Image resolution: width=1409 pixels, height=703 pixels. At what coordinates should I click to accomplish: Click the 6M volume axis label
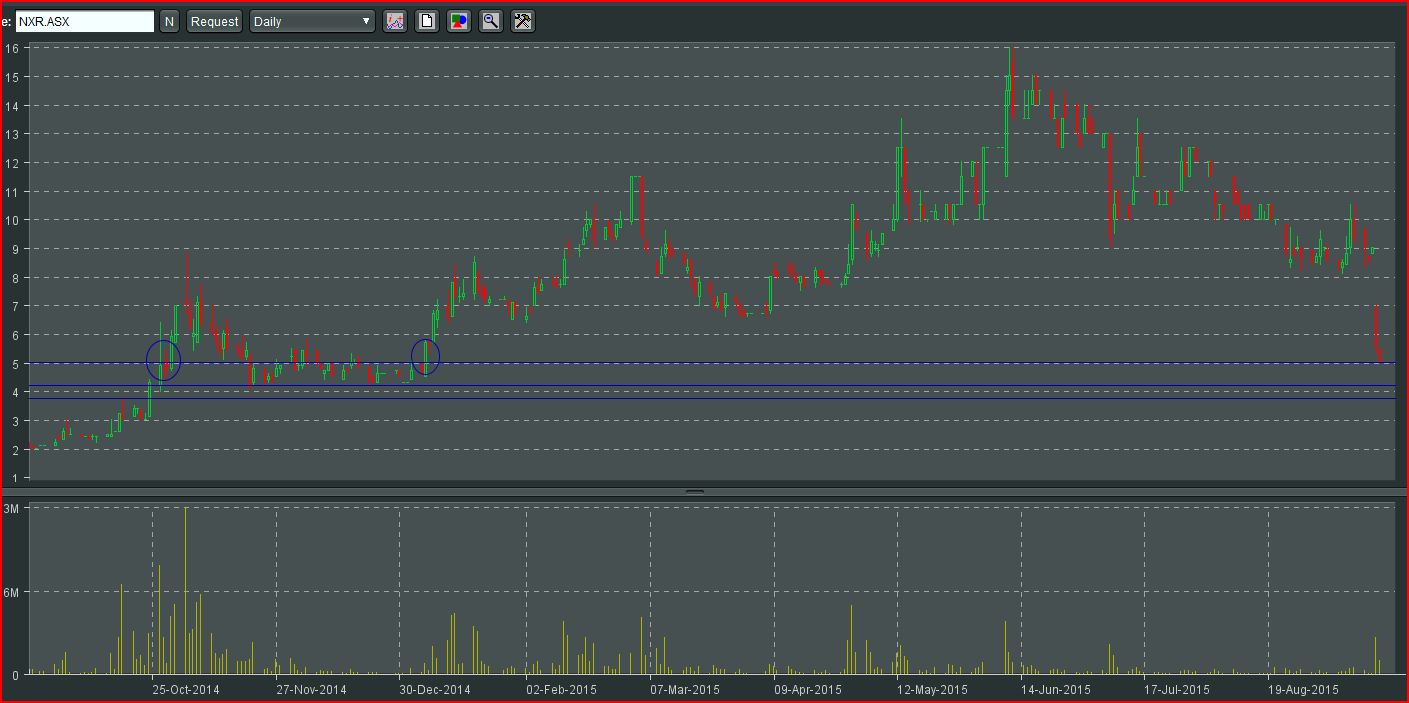pyautogui.click(x=11, y=593)
